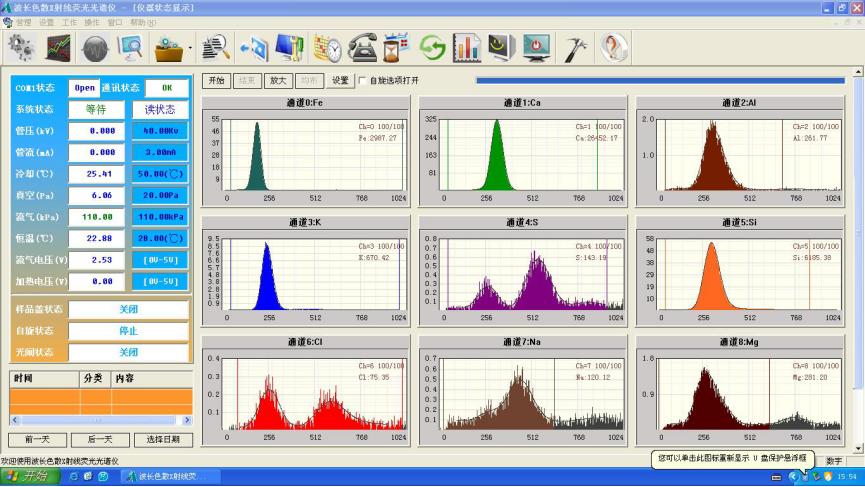Click the 40.00Kv setpoint box
The width and height of the screenshot is (865, 487).
[160, 131]
